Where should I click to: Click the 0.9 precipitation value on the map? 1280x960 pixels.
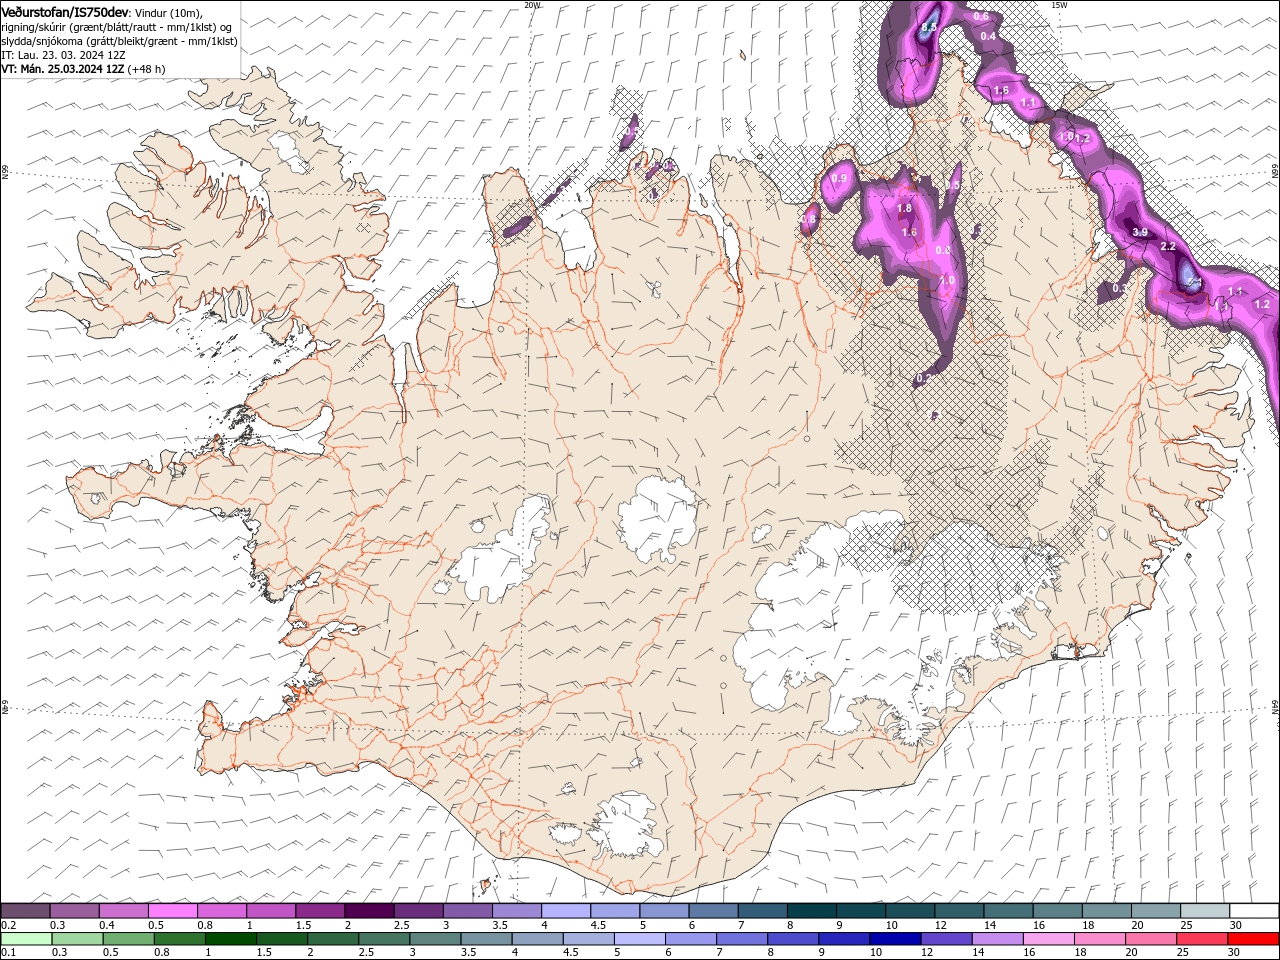[x=839, y=178]
